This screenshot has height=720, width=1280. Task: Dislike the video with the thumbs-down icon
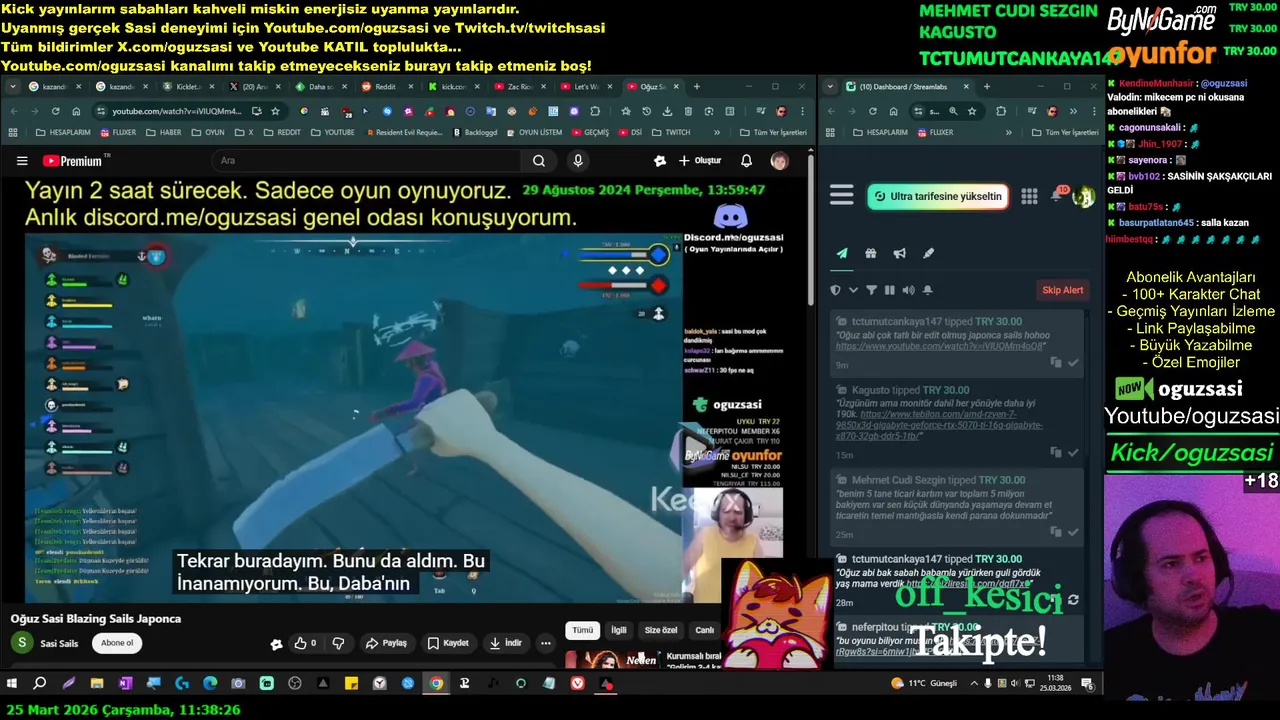(x=338, y=643)
